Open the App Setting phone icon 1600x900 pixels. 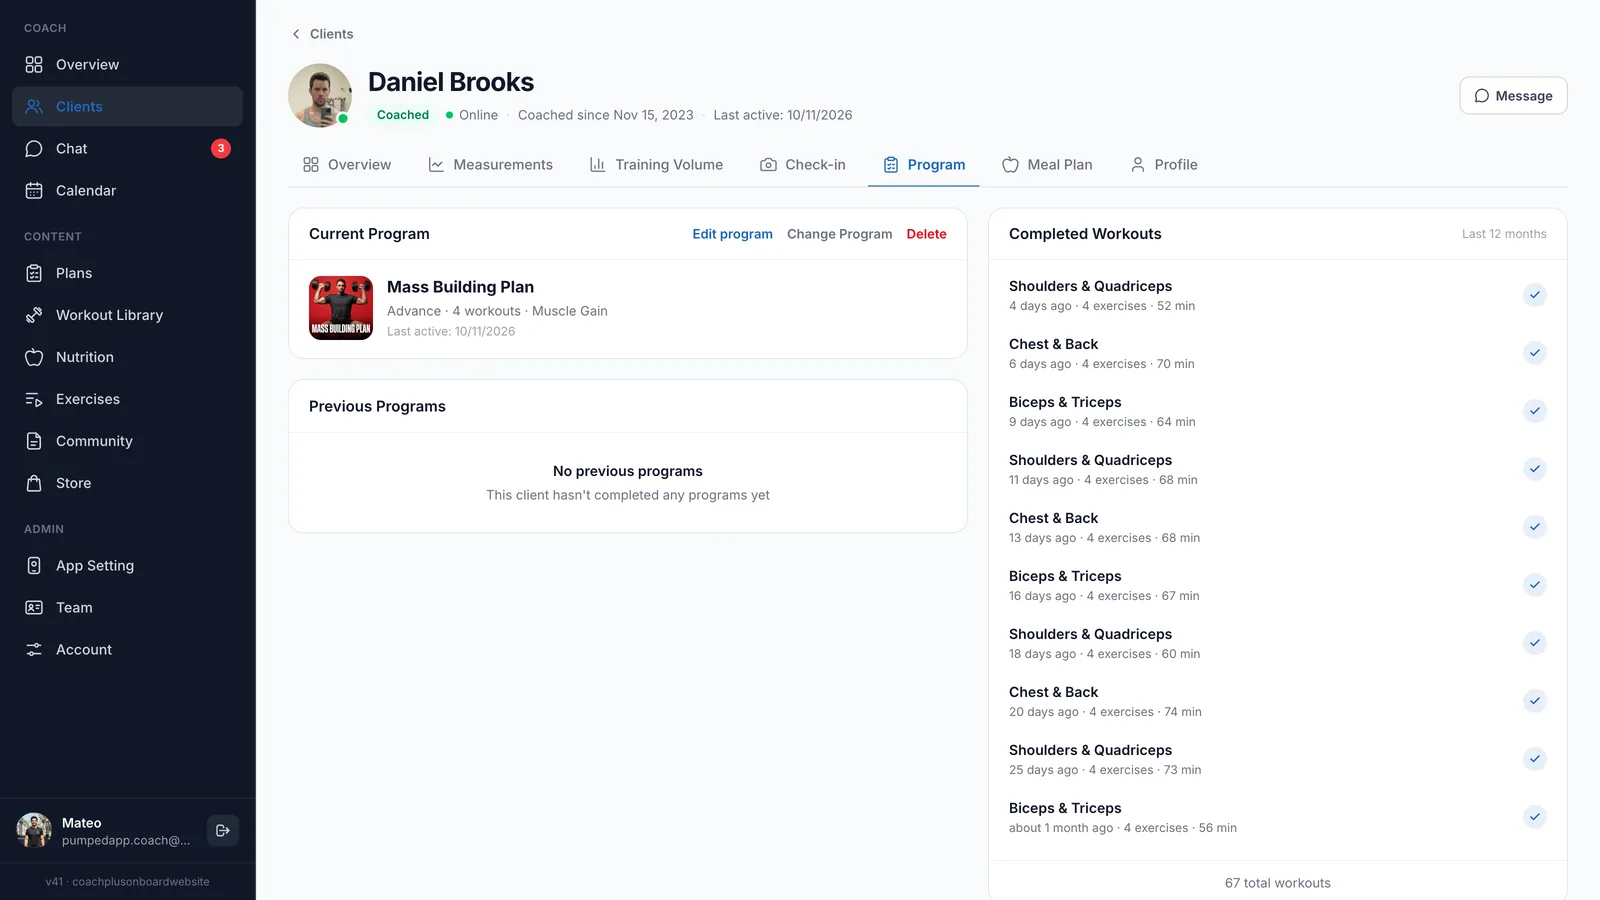[x=34, y=566]
